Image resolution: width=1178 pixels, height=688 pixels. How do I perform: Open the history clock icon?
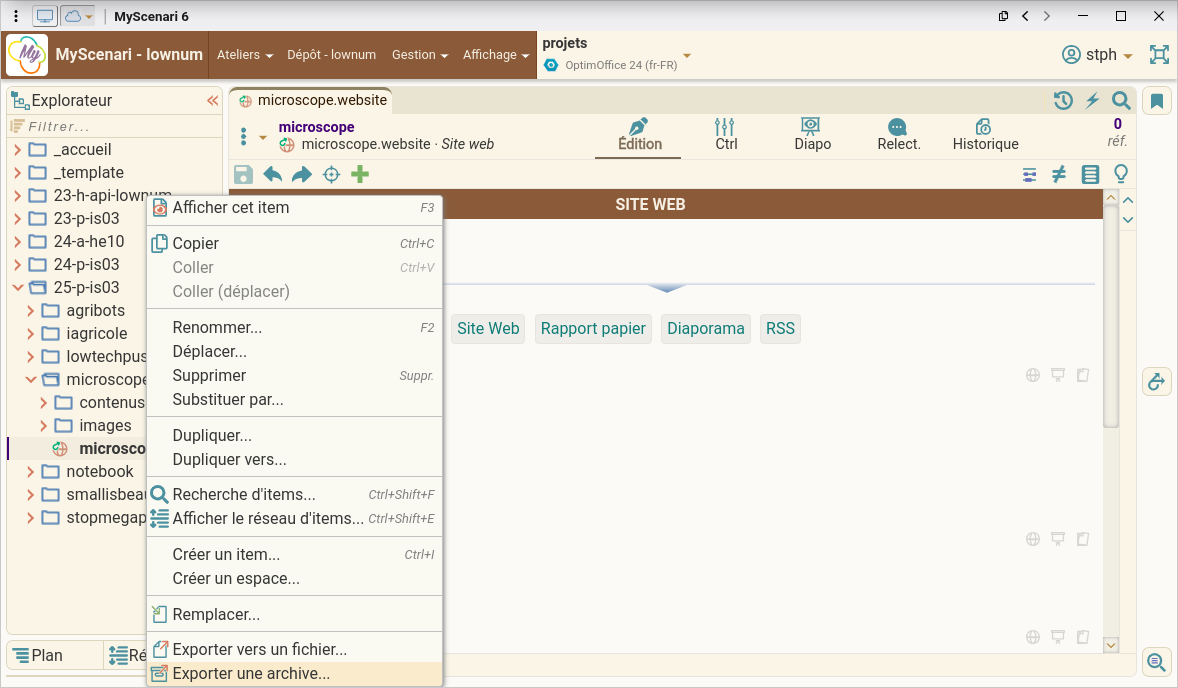coord(1063,100)
